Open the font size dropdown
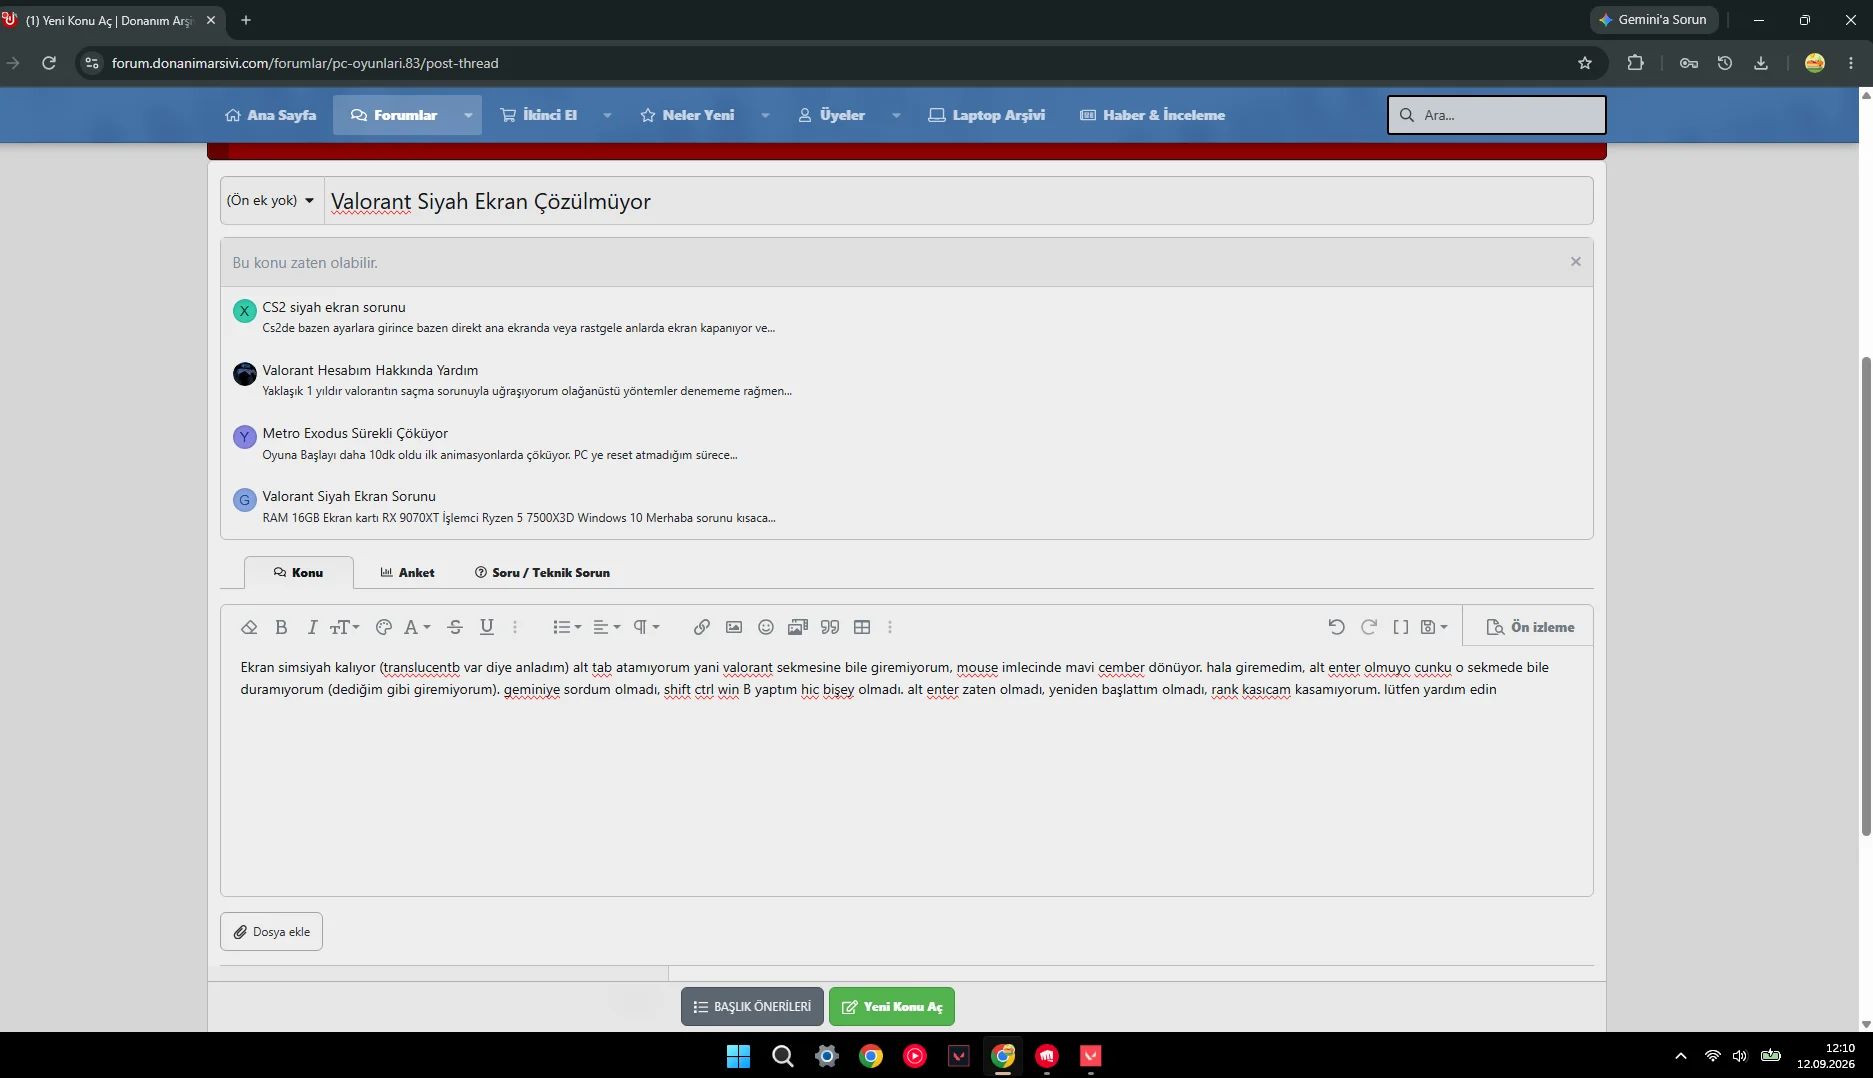 coord(345,627)
